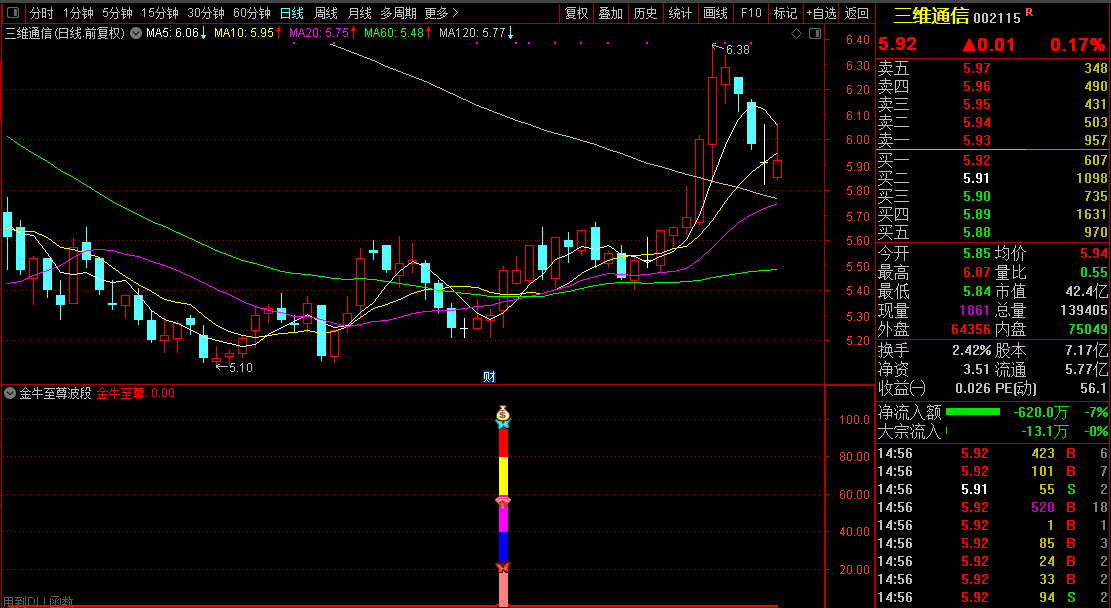The image size is (1111, 608).
Task: Click the green 净流入额 progress bar
Action: (x=973, y=412)
